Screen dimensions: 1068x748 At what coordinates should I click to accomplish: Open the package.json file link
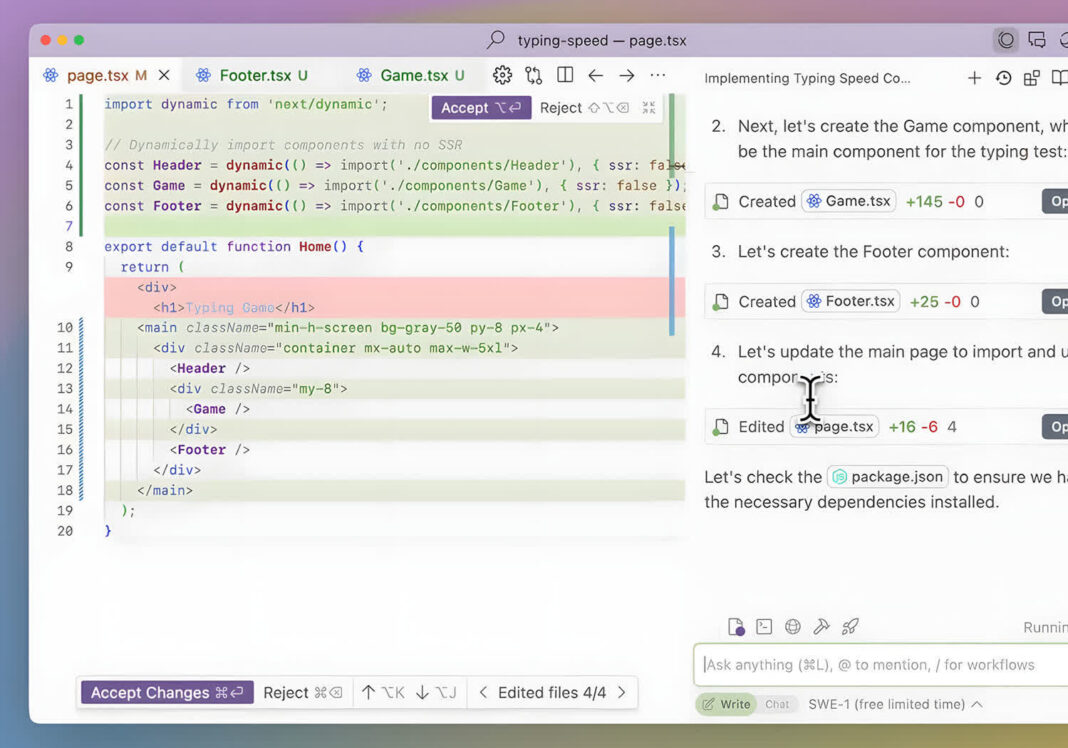(886, 477)
